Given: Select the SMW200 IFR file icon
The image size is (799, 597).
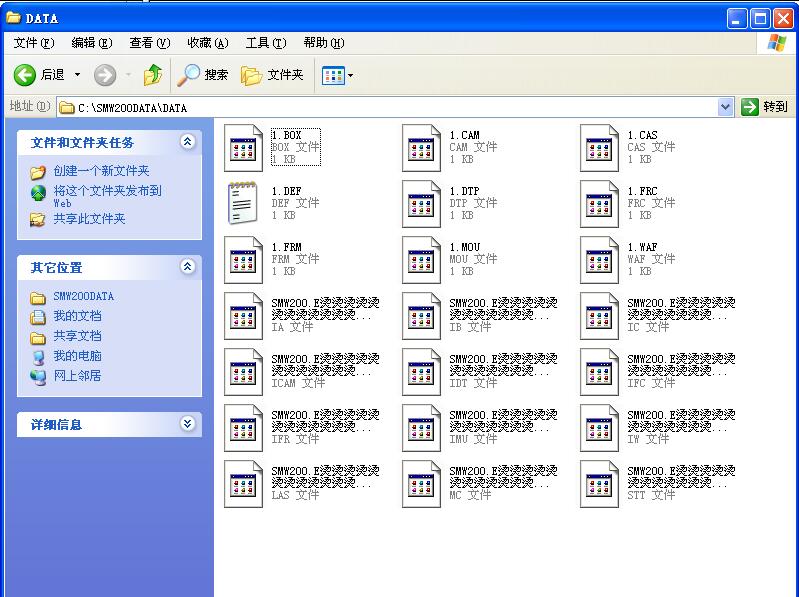Looking at the screenshot, I should 243,428.
